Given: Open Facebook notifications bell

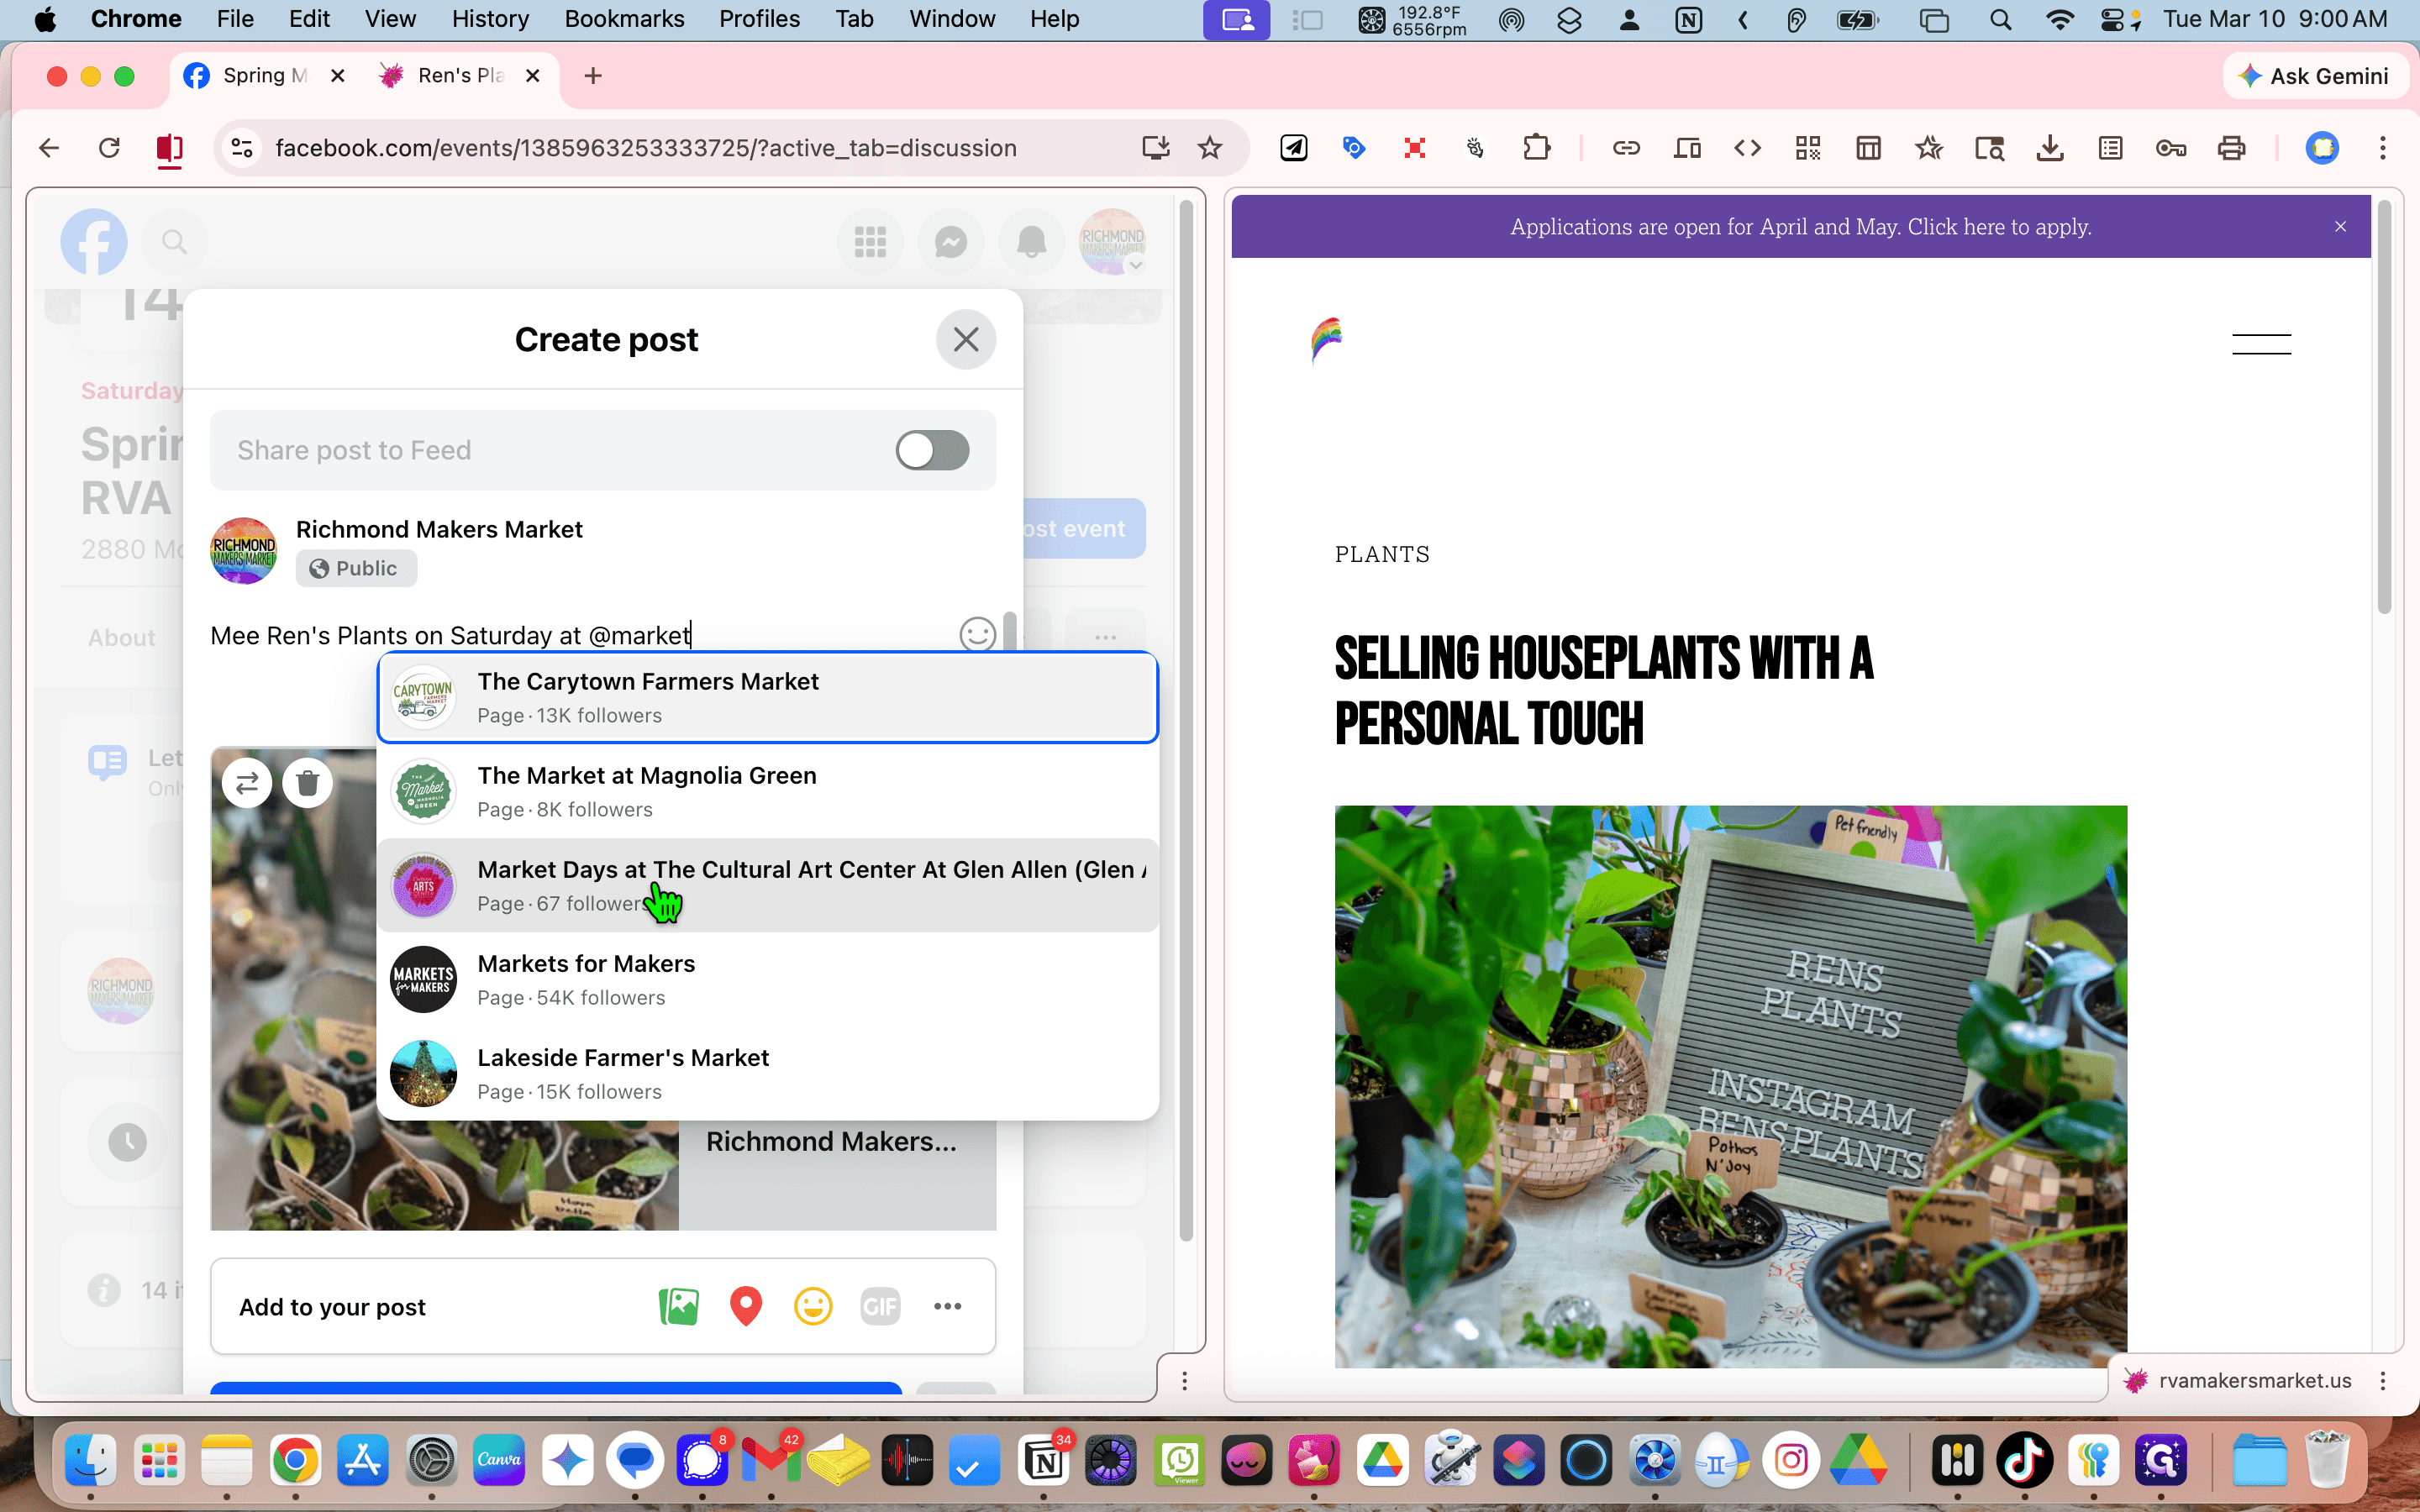Looking at the screenshot, I should (x=1031, y=241).
